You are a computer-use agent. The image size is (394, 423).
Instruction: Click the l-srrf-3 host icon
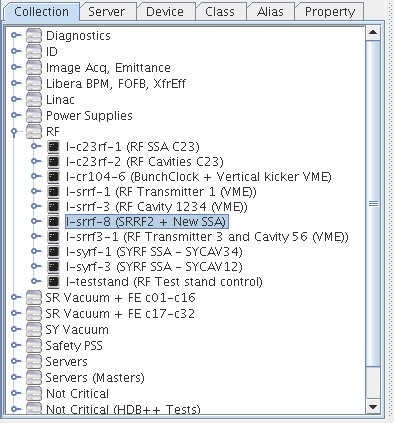point(53,206)
